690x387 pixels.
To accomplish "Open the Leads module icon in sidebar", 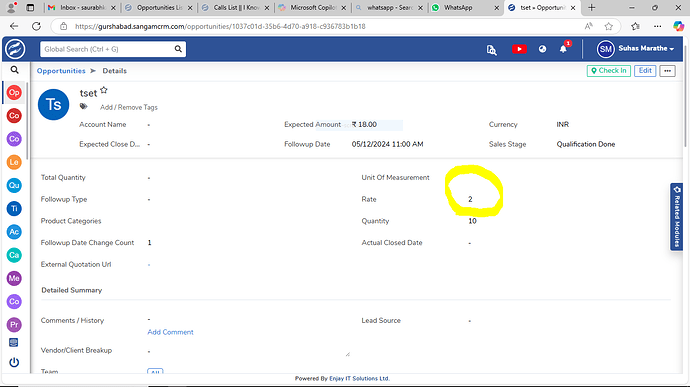I will [x=14, y=162].
